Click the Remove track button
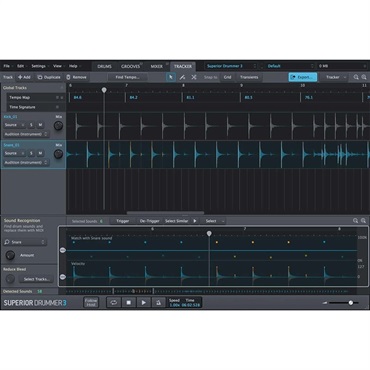This screenshot has height=370, width=370. [76, 77]
